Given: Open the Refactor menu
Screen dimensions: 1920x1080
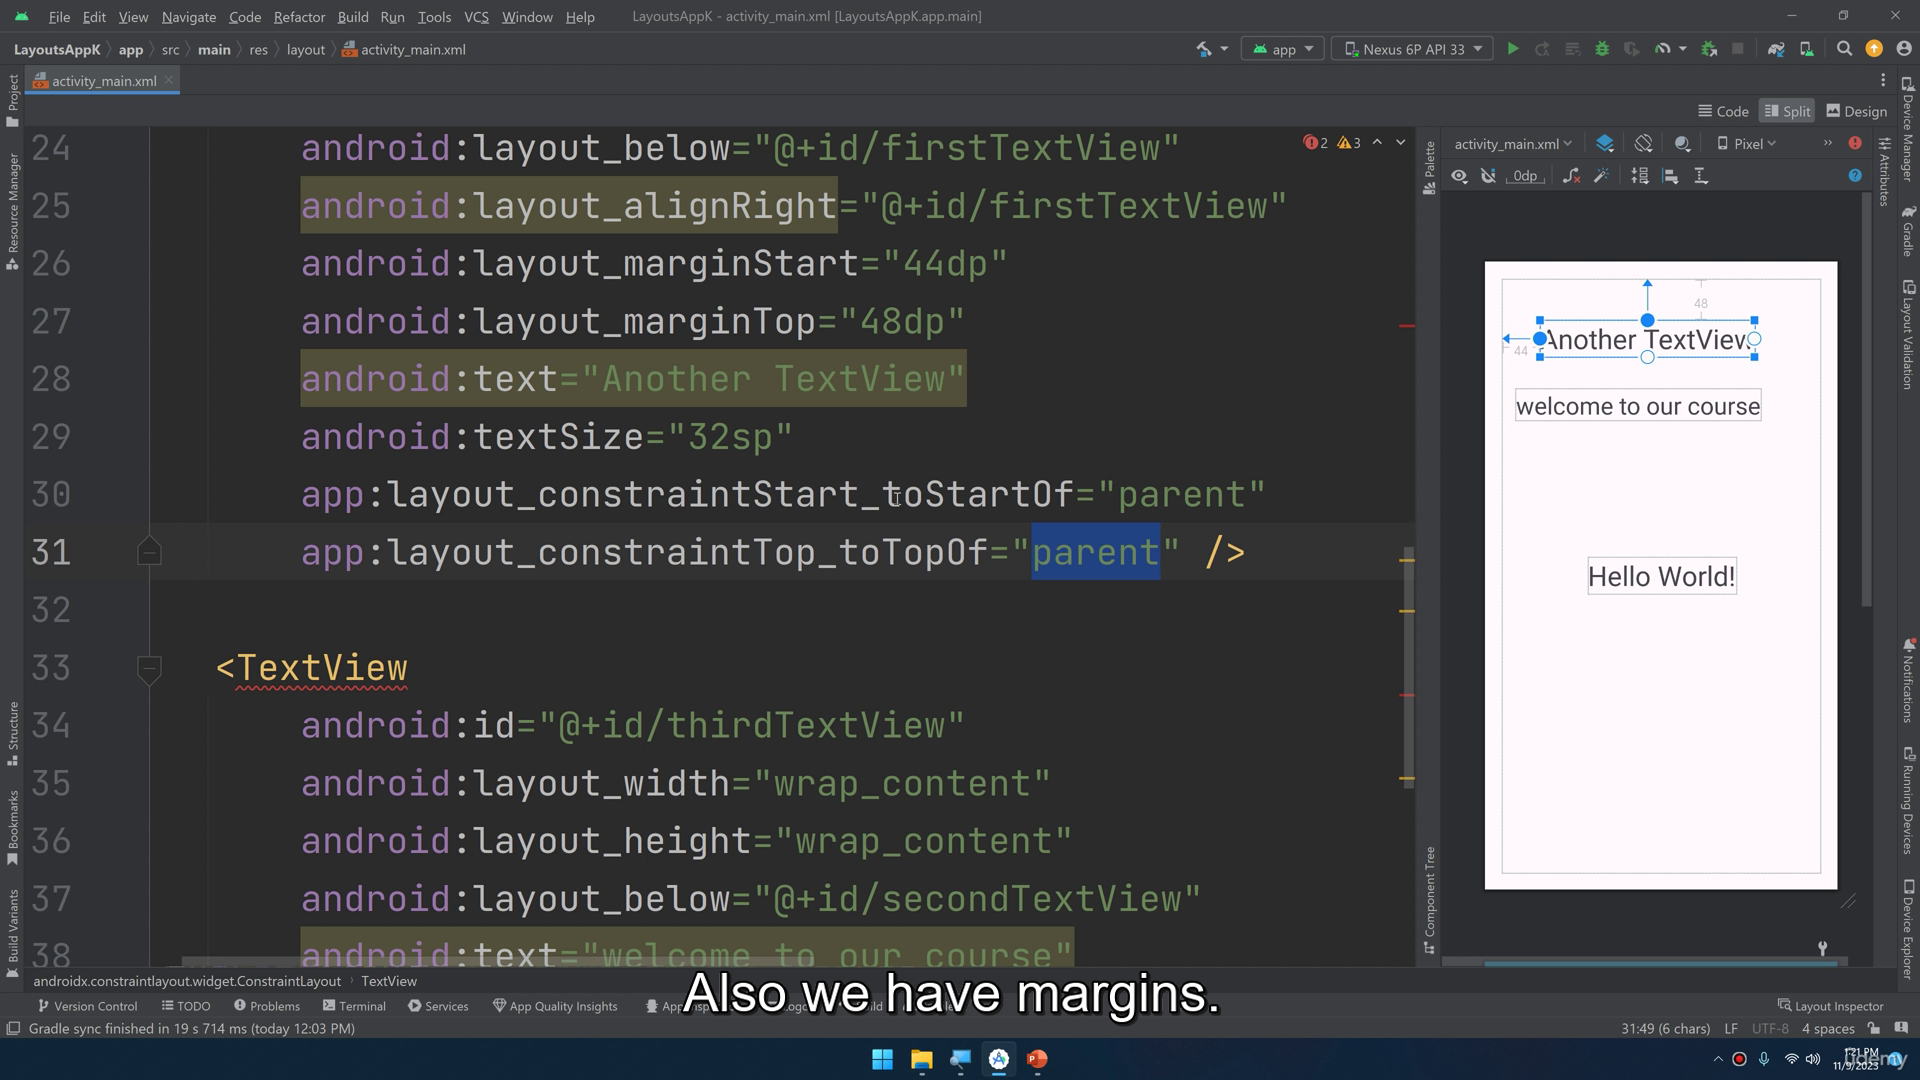Looking at the screenshot, I should coord(299,16).
